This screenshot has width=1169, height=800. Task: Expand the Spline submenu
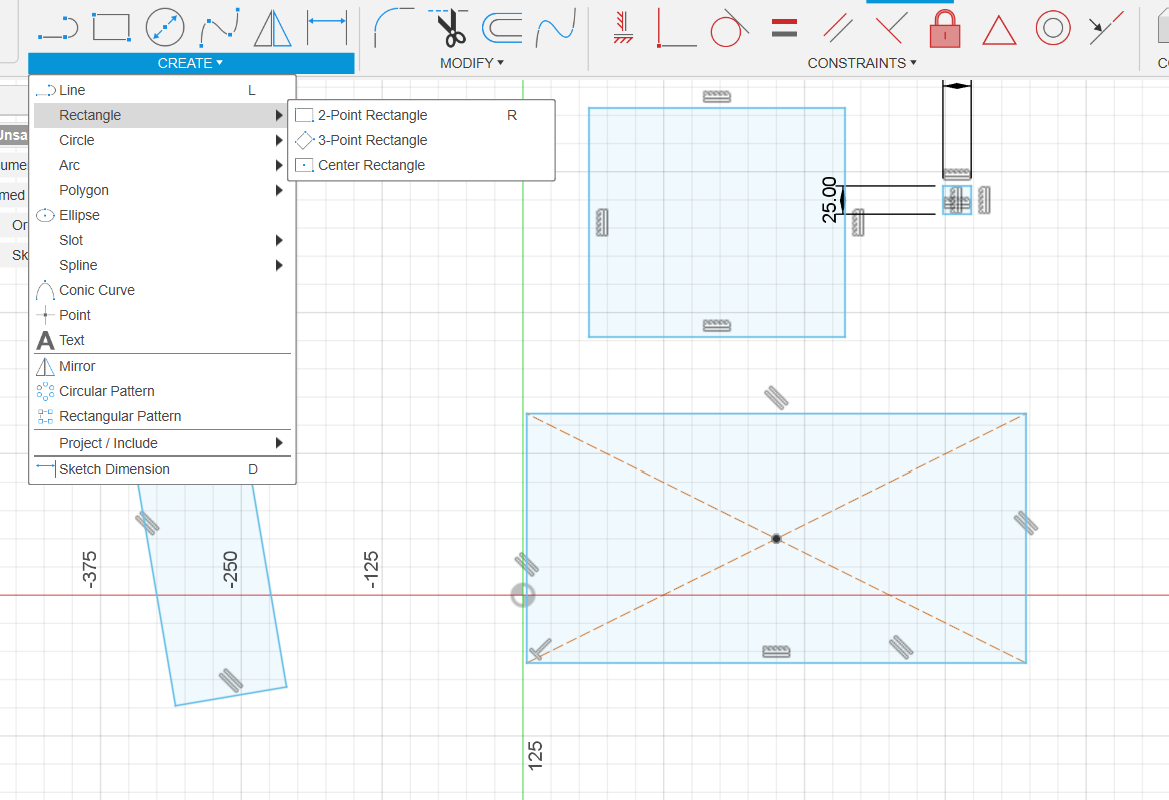point(162,265)
